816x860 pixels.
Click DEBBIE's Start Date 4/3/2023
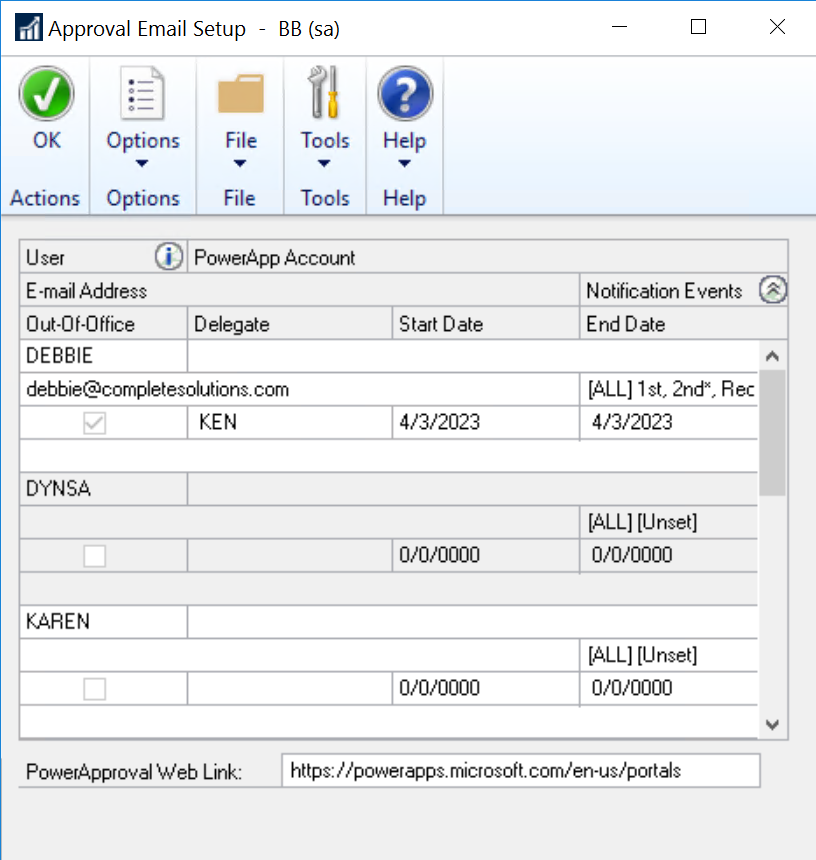(486, 422)
